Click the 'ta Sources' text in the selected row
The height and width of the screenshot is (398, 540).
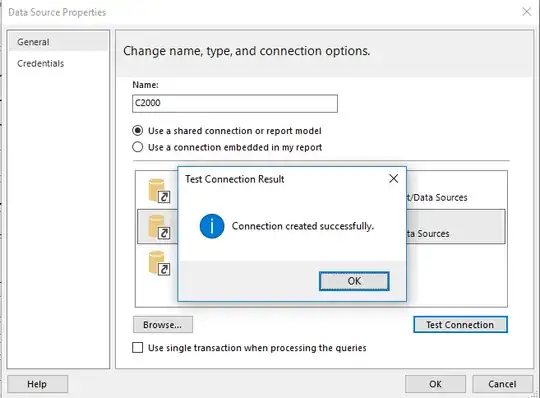coord(428,234)
